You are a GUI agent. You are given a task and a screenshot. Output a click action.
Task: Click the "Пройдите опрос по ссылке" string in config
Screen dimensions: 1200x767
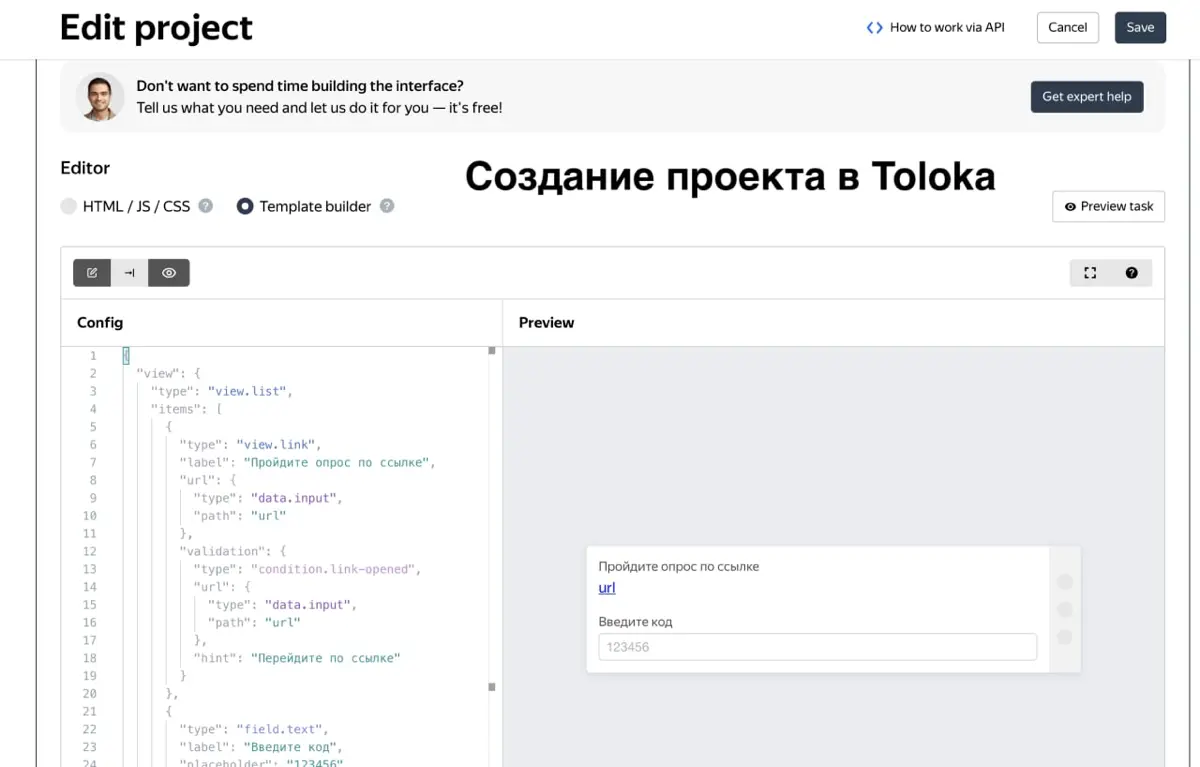pyautogui.click(x=336, y=462)
